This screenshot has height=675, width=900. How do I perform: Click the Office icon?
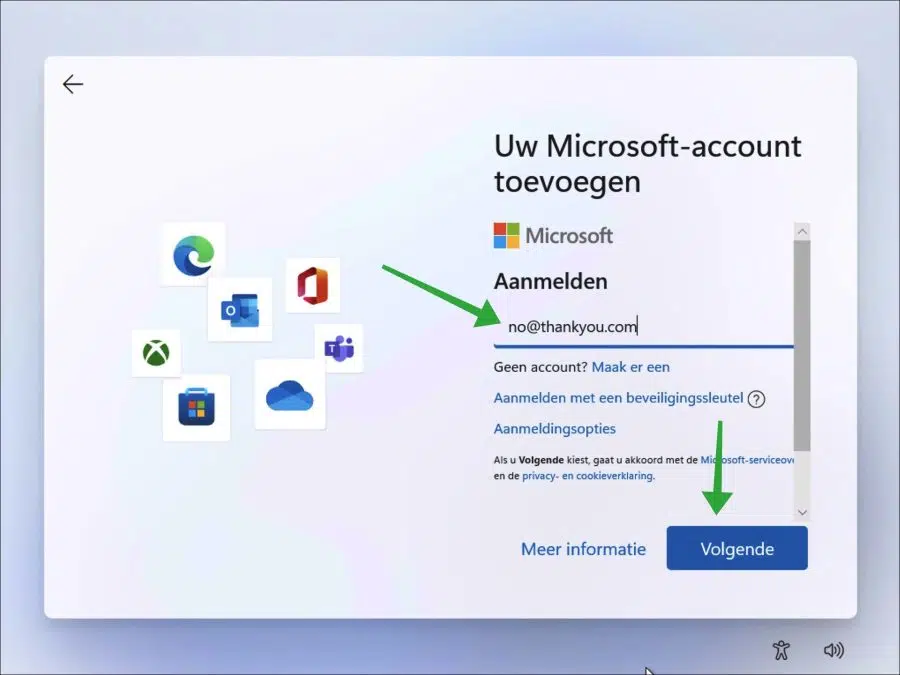[313, 285]
